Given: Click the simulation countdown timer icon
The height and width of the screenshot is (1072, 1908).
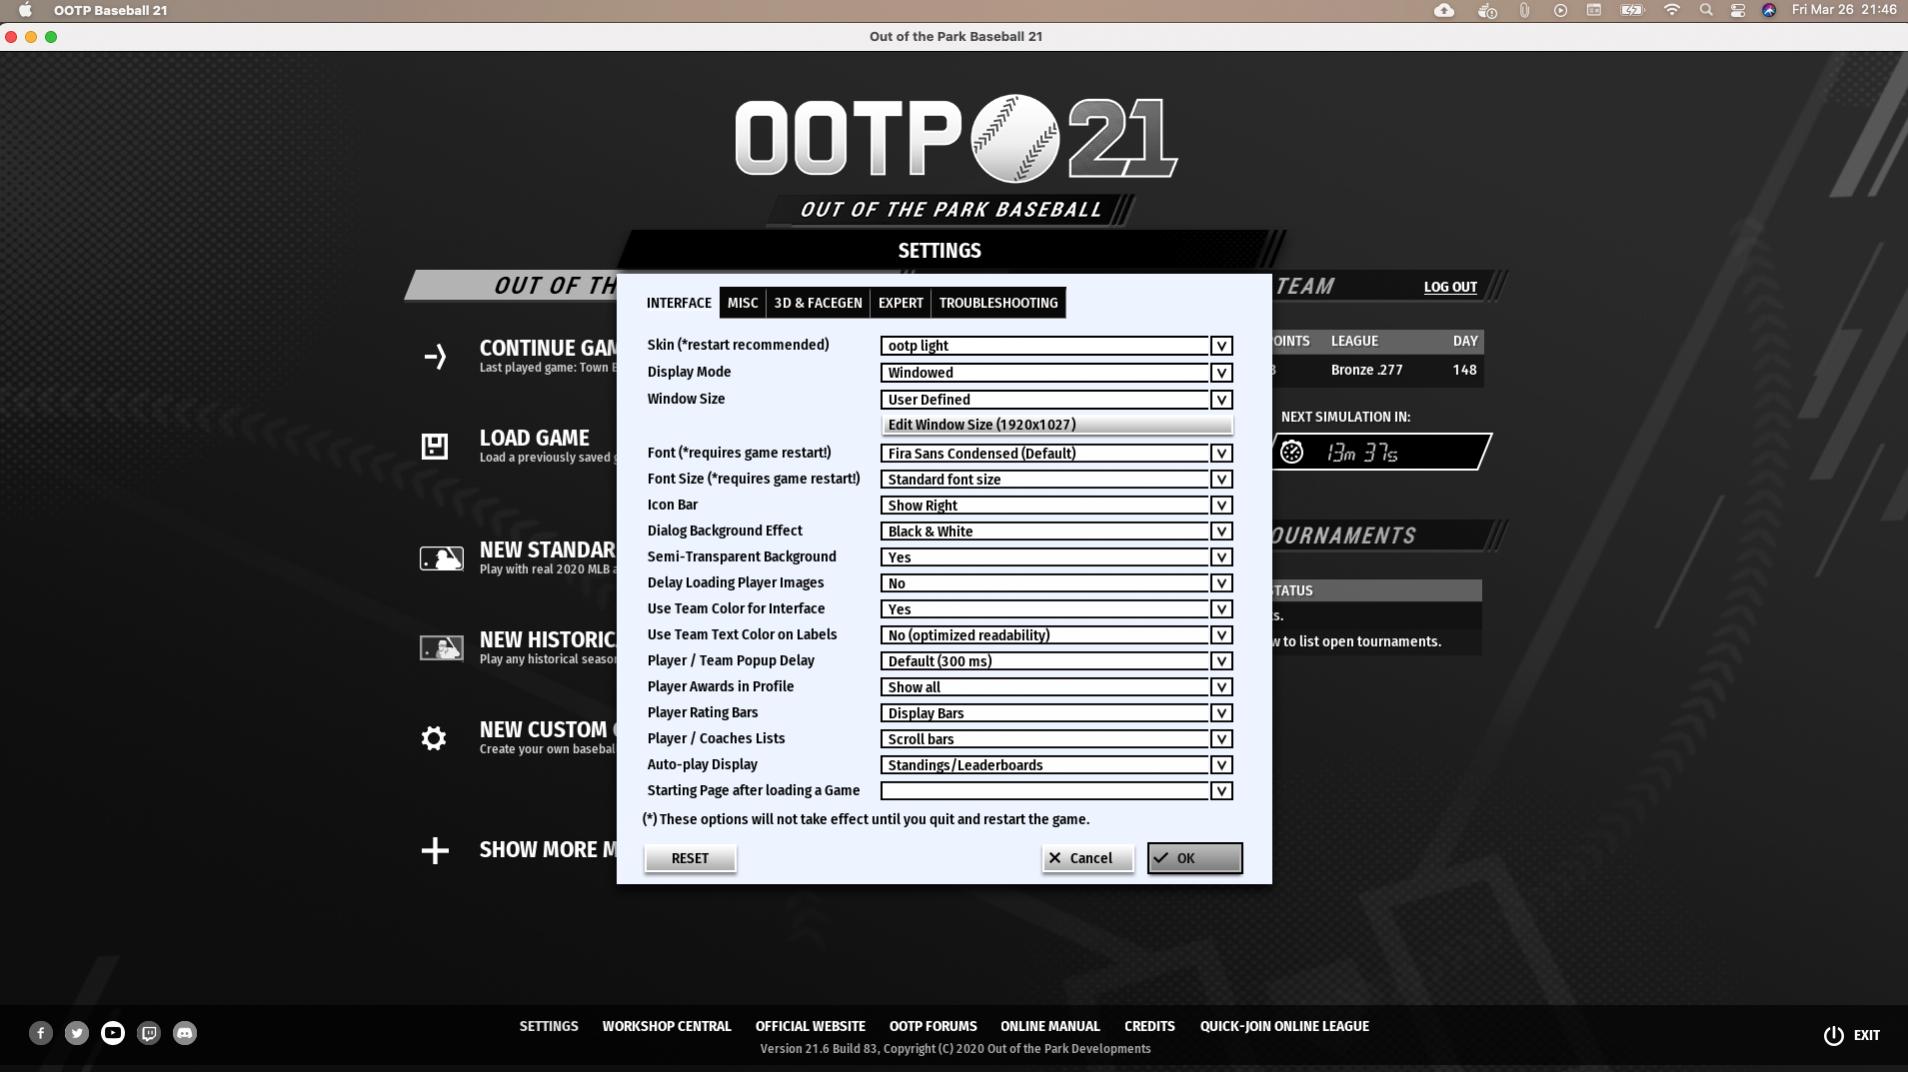Looking at the screenshot, I should (1292, 452).
